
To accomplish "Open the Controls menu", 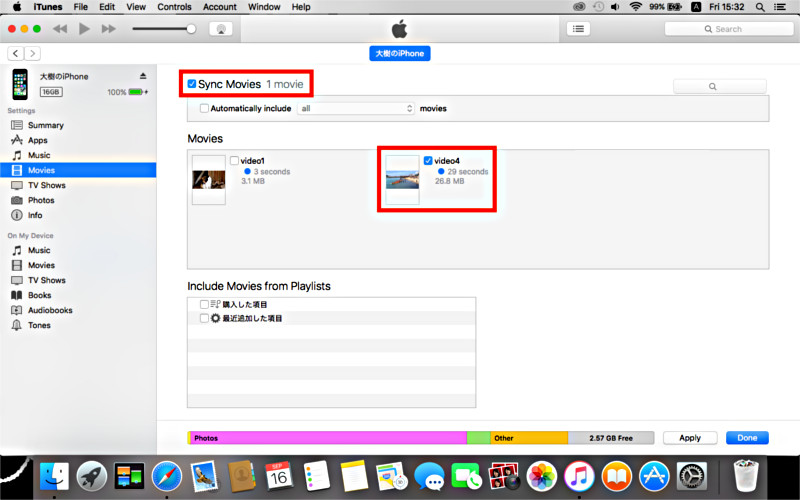I will [x=174, y=7].
